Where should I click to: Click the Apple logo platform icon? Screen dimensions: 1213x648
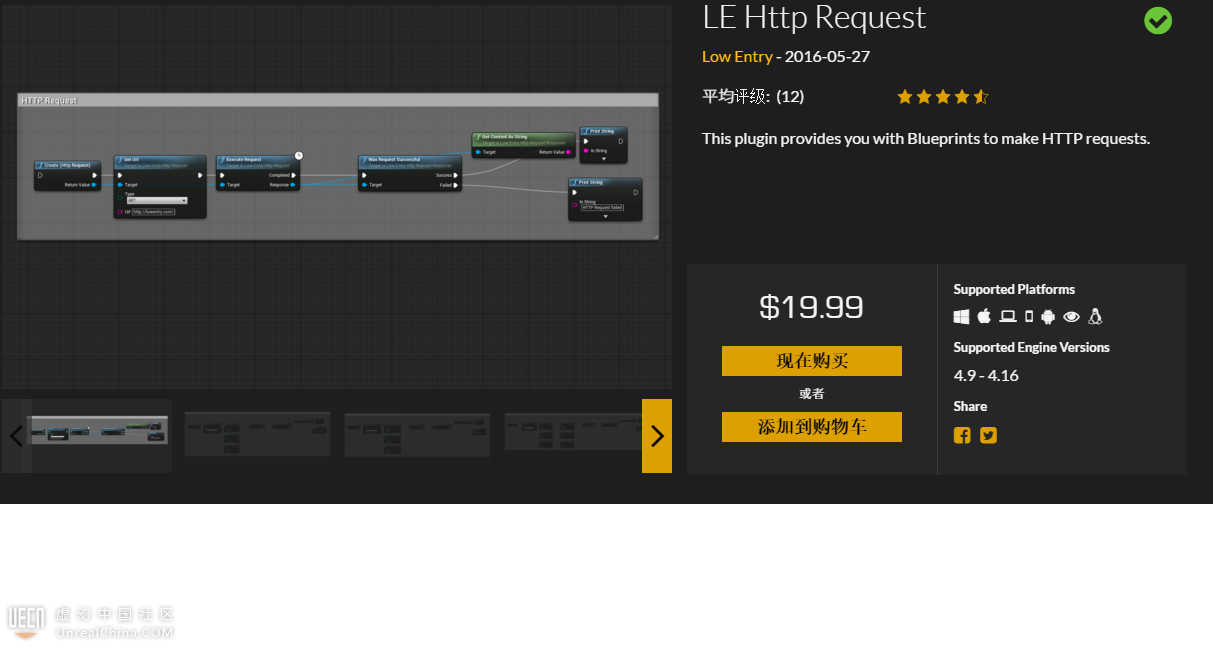(x=984, y=316)
